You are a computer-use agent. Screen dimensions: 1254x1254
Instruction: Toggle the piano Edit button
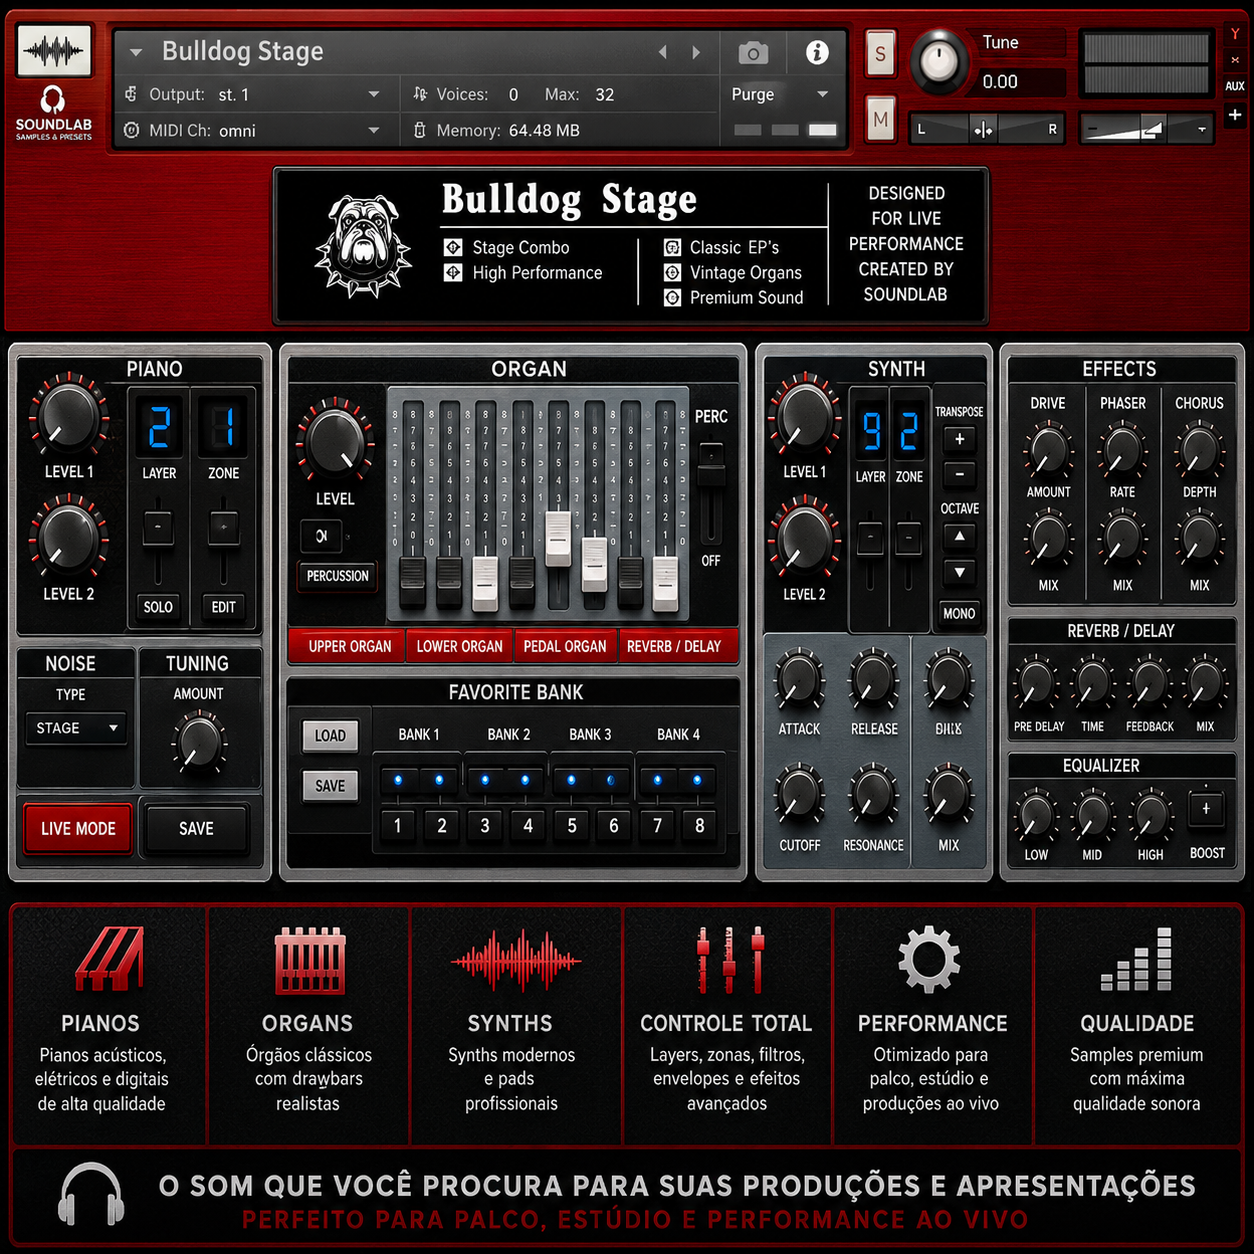(223, 606)
